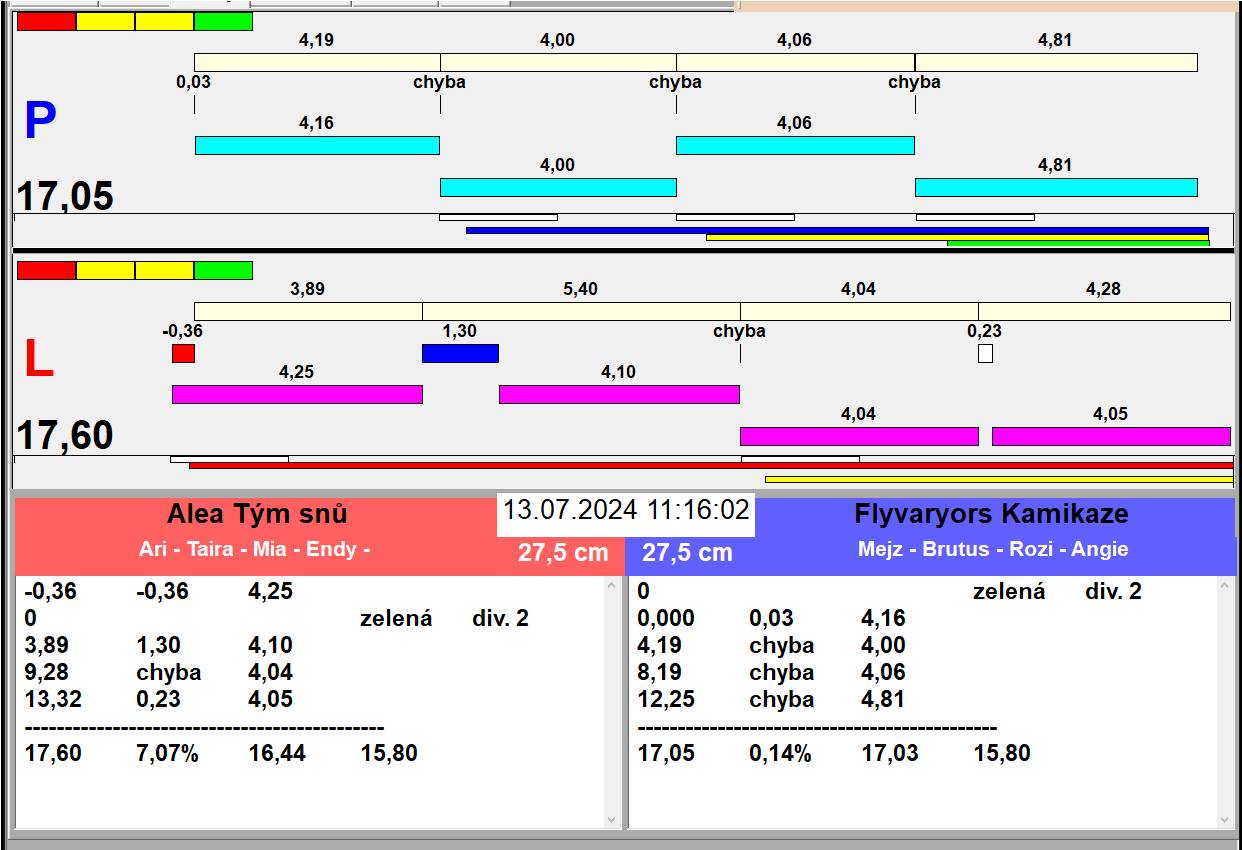The image size is (1242, 850).
Task: Click the date and time field 13.07.2024
Action: 625,511
